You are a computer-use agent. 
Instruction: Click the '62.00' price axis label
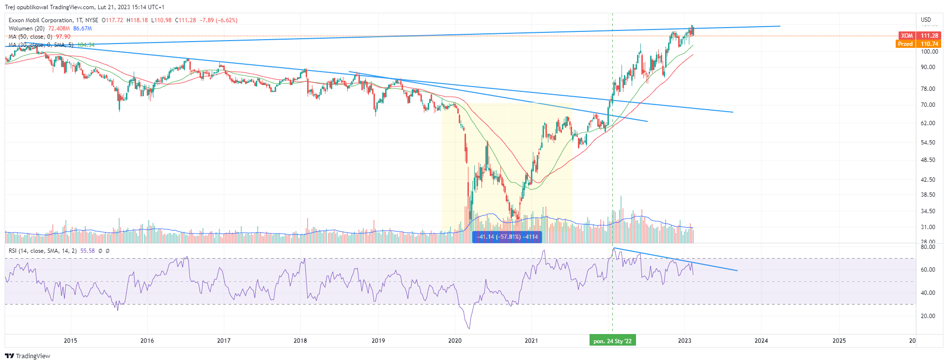[927, 123]
